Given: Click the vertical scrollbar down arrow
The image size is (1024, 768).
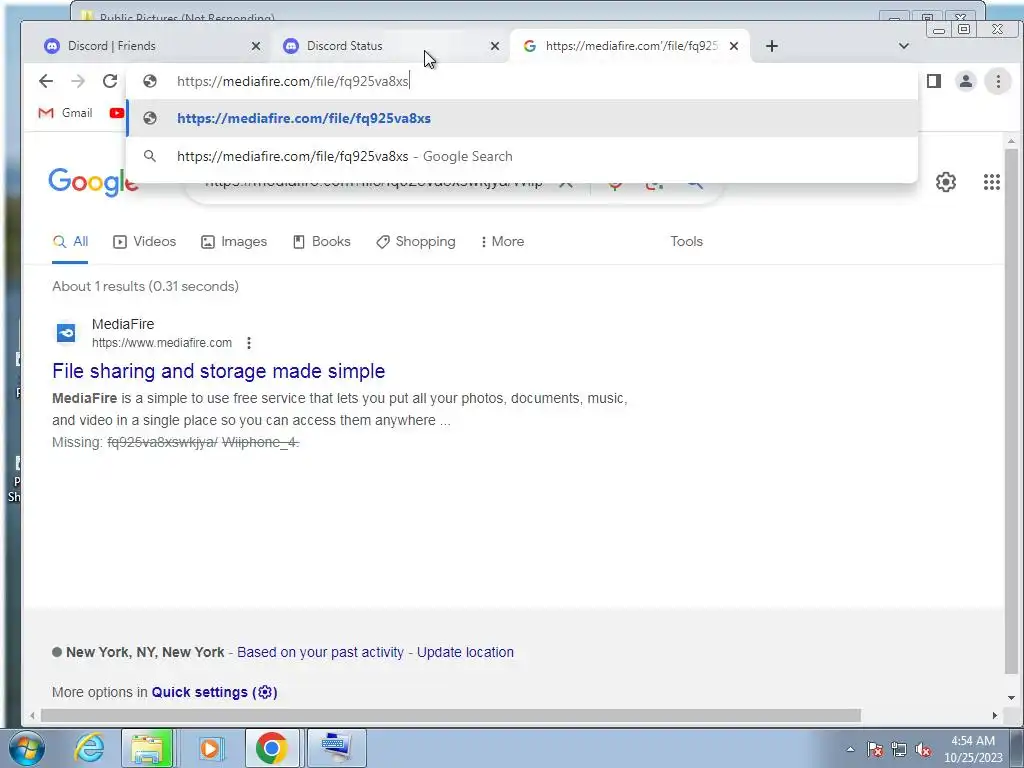Looking at the screenshot, I should [1011, 698].
